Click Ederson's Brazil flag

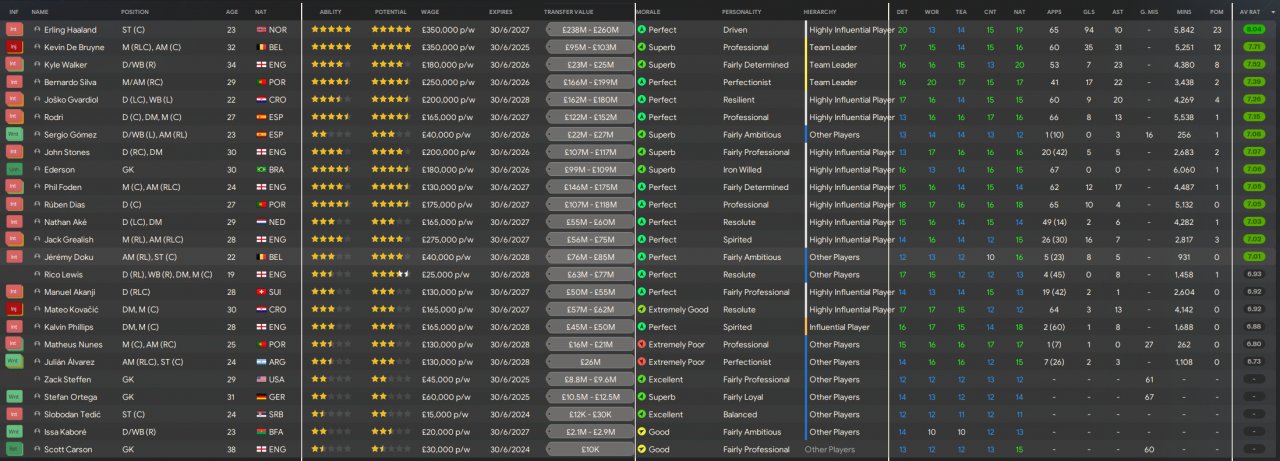(263, 169)
